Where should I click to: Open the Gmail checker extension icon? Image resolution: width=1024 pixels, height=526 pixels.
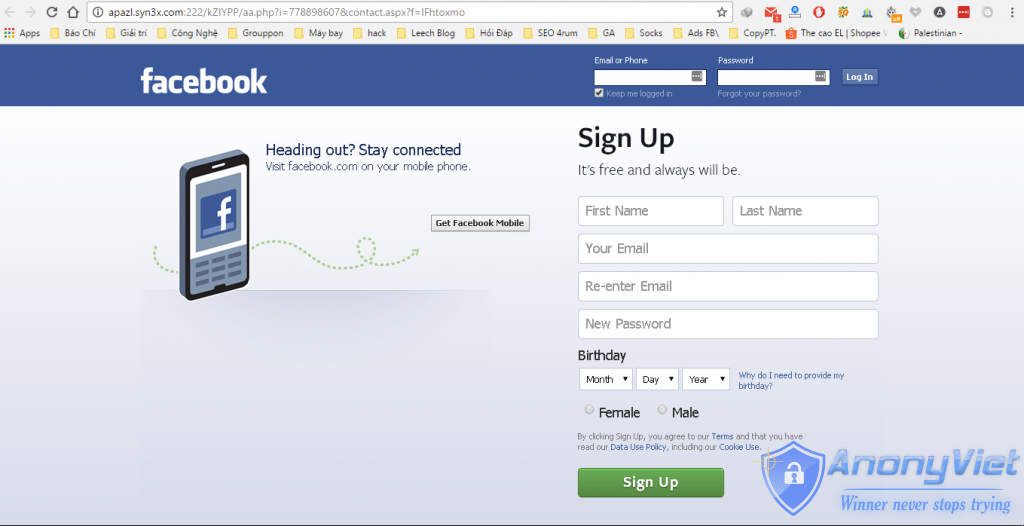772,12
